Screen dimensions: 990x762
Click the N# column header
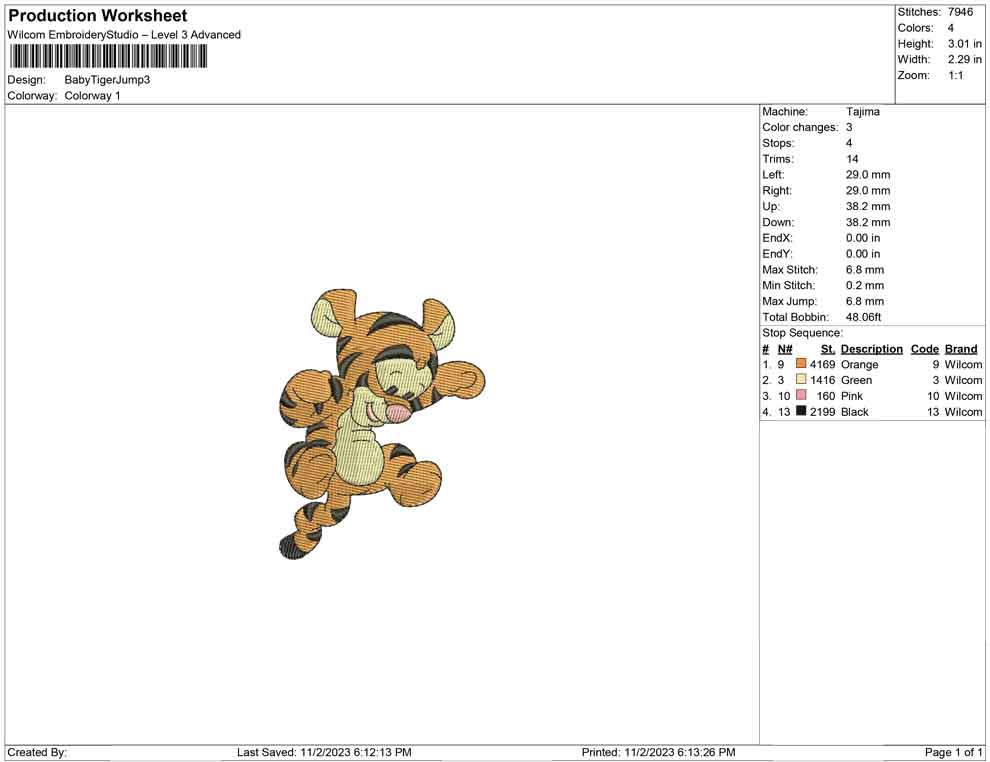[x=785, y=349]
